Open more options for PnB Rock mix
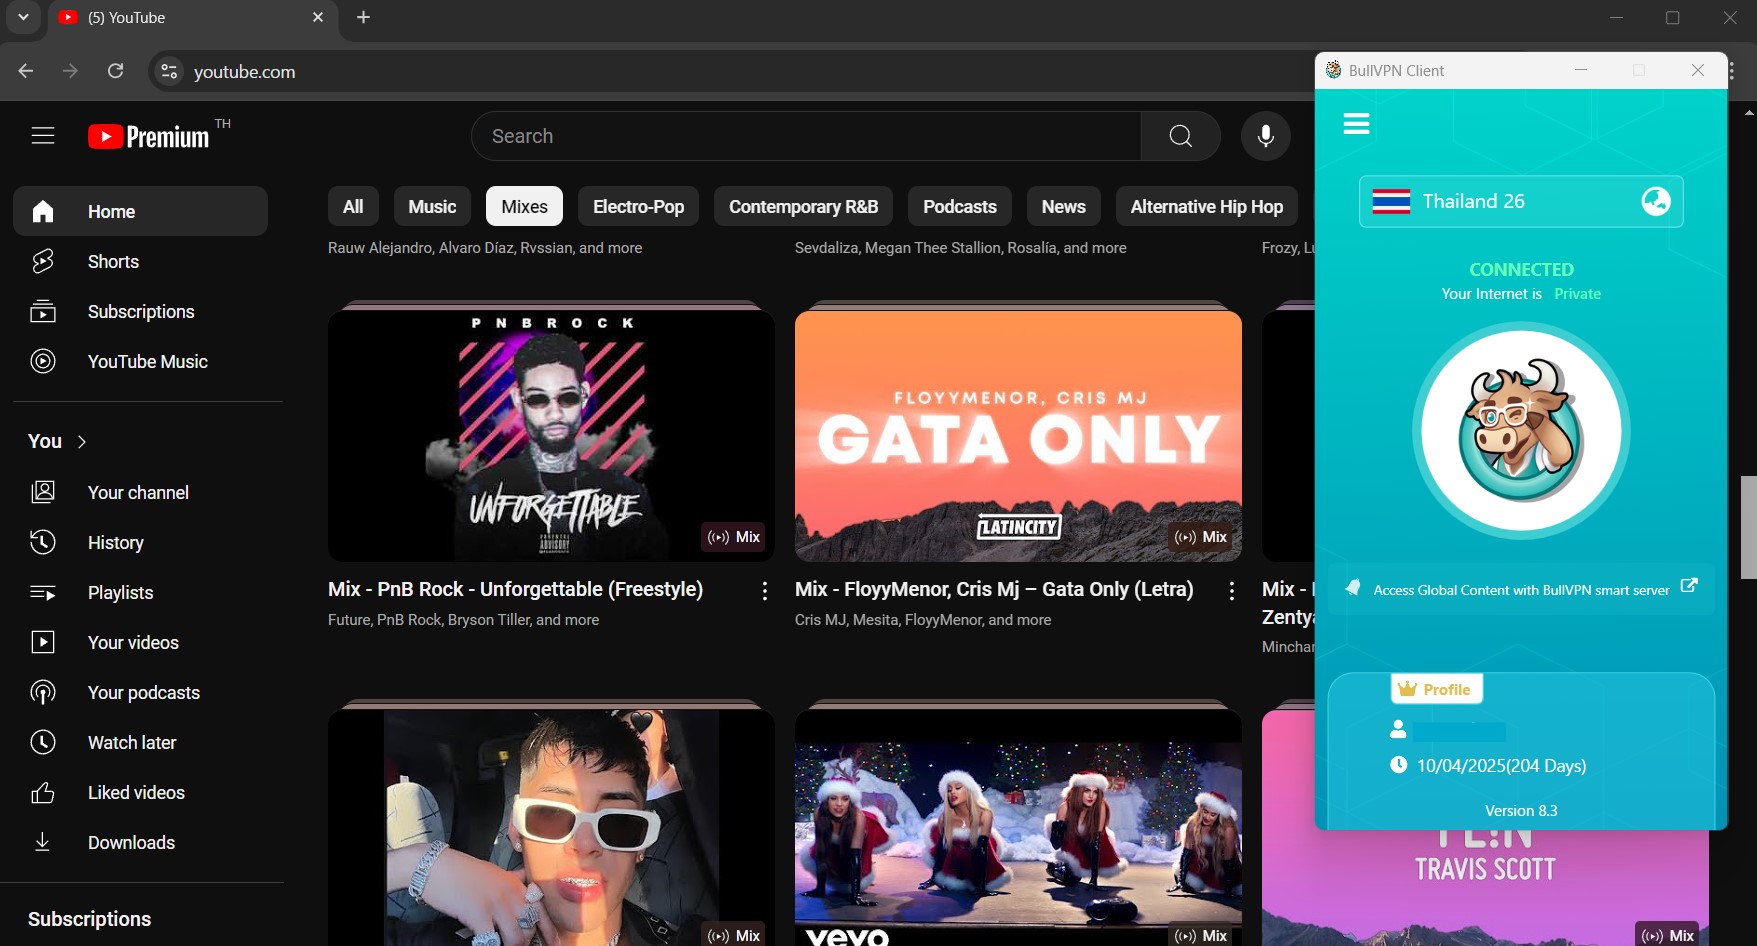The width and height of the screenshot is (1757, 946). tap(765, 591)
